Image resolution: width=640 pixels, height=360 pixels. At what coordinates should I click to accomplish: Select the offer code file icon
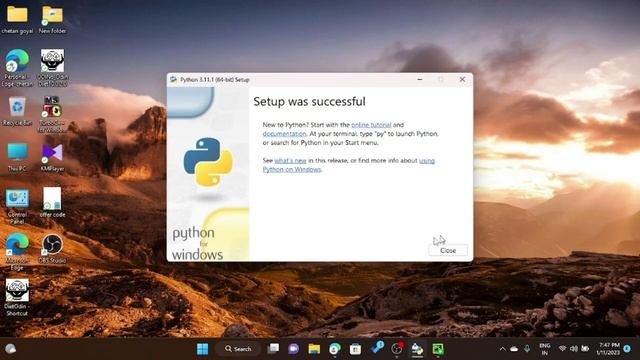(52, 202)
